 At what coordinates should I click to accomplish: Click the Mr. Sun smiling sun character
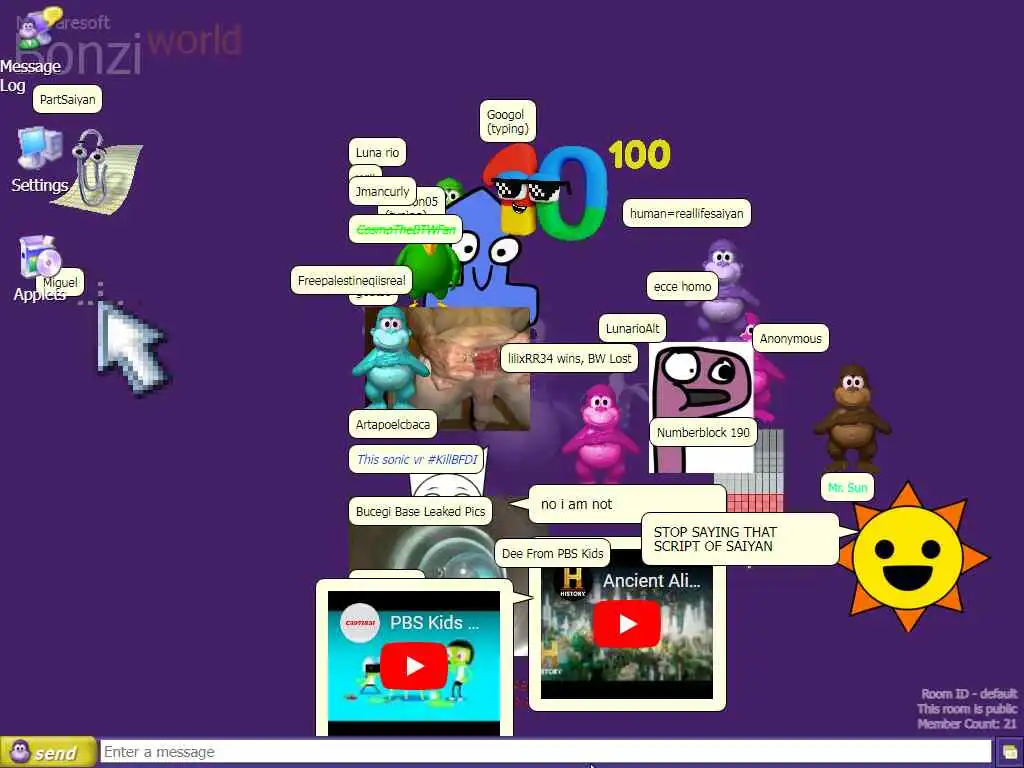tap(912, 557)
